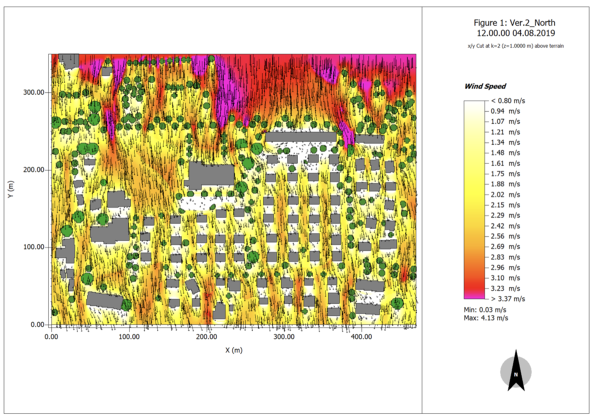
Task: Select the '1.21 m/s' legend entry
Action: [505, 132]
